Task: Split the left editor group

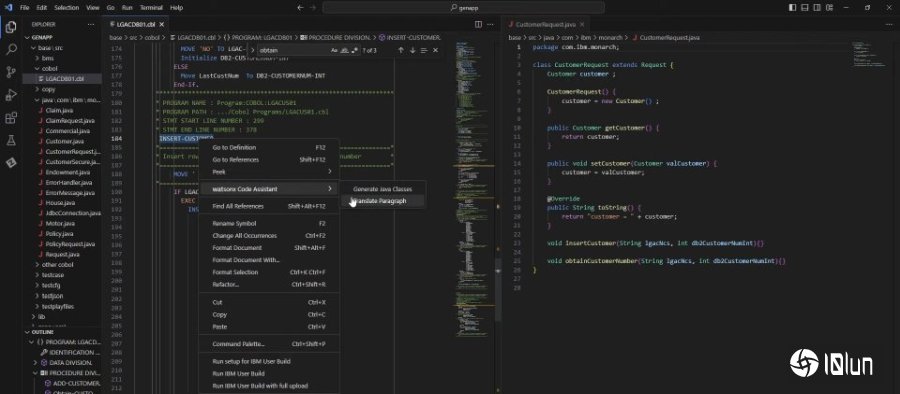Action: (479, 25)
